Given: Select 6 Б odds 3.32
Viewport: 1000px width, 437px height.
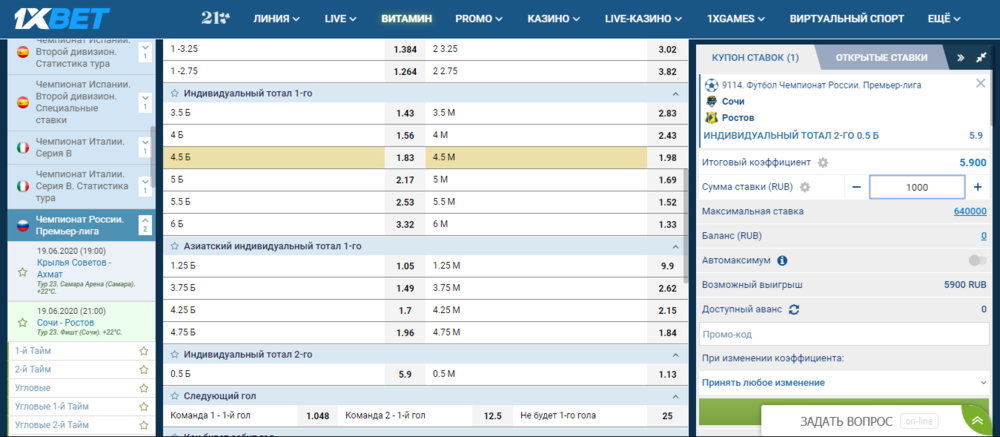Looking at the screenshot, I should pyautogui.click(x=405, y=224).
